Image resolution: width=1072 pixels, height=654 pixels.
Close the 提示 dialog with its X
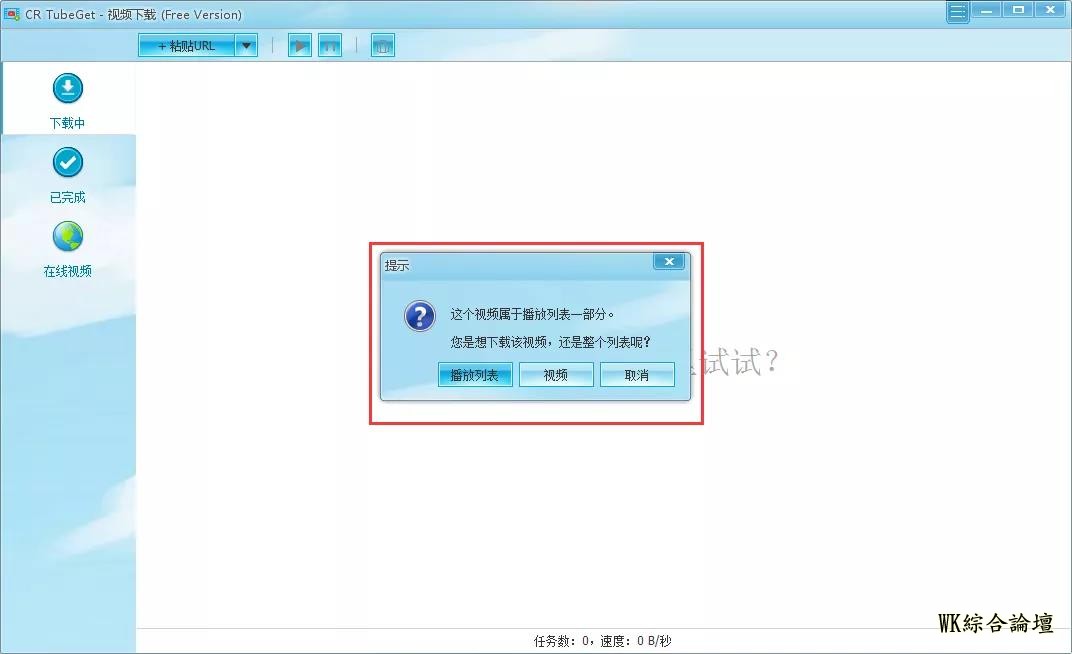pos(669,262)
